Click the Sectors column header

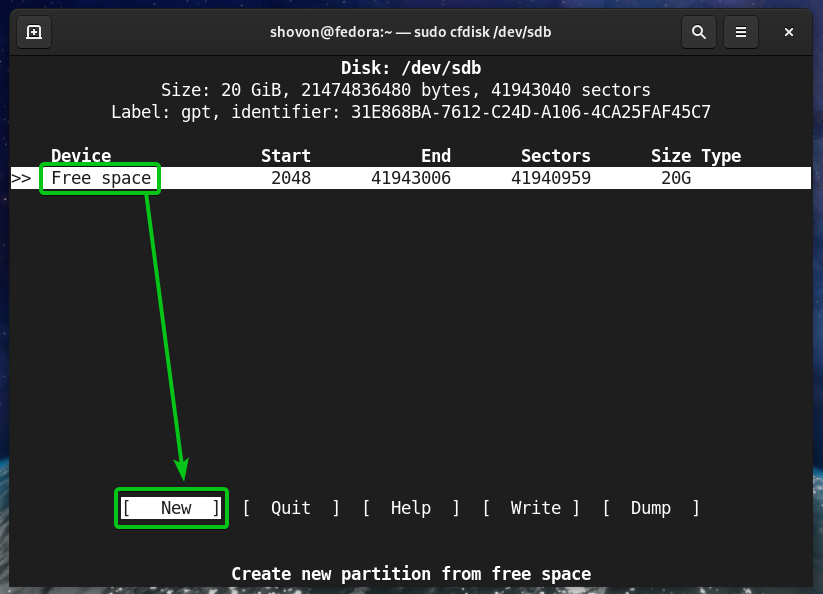pos(555,156)
